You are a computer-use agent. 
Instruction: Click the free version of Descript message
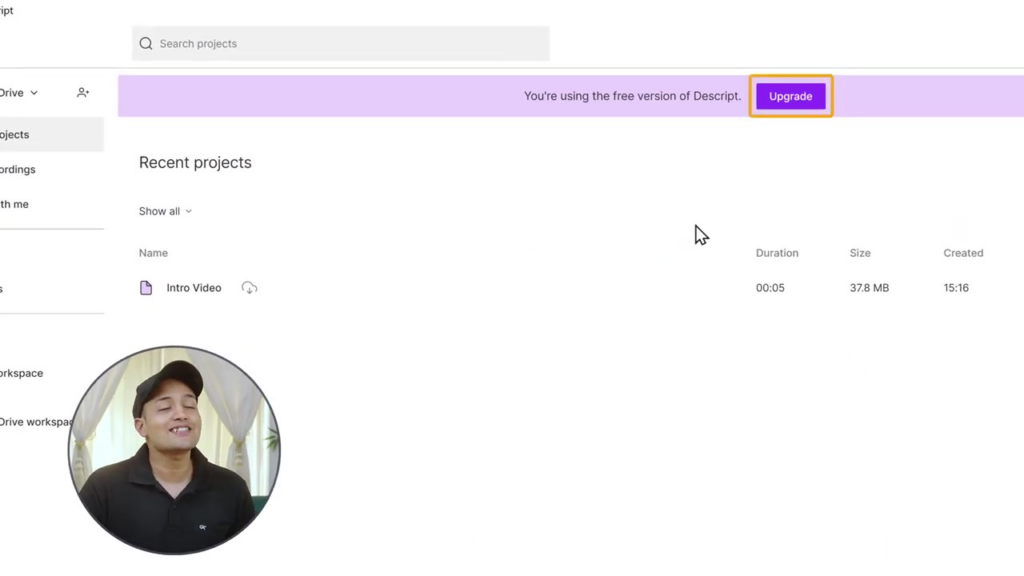pos(632,96)
